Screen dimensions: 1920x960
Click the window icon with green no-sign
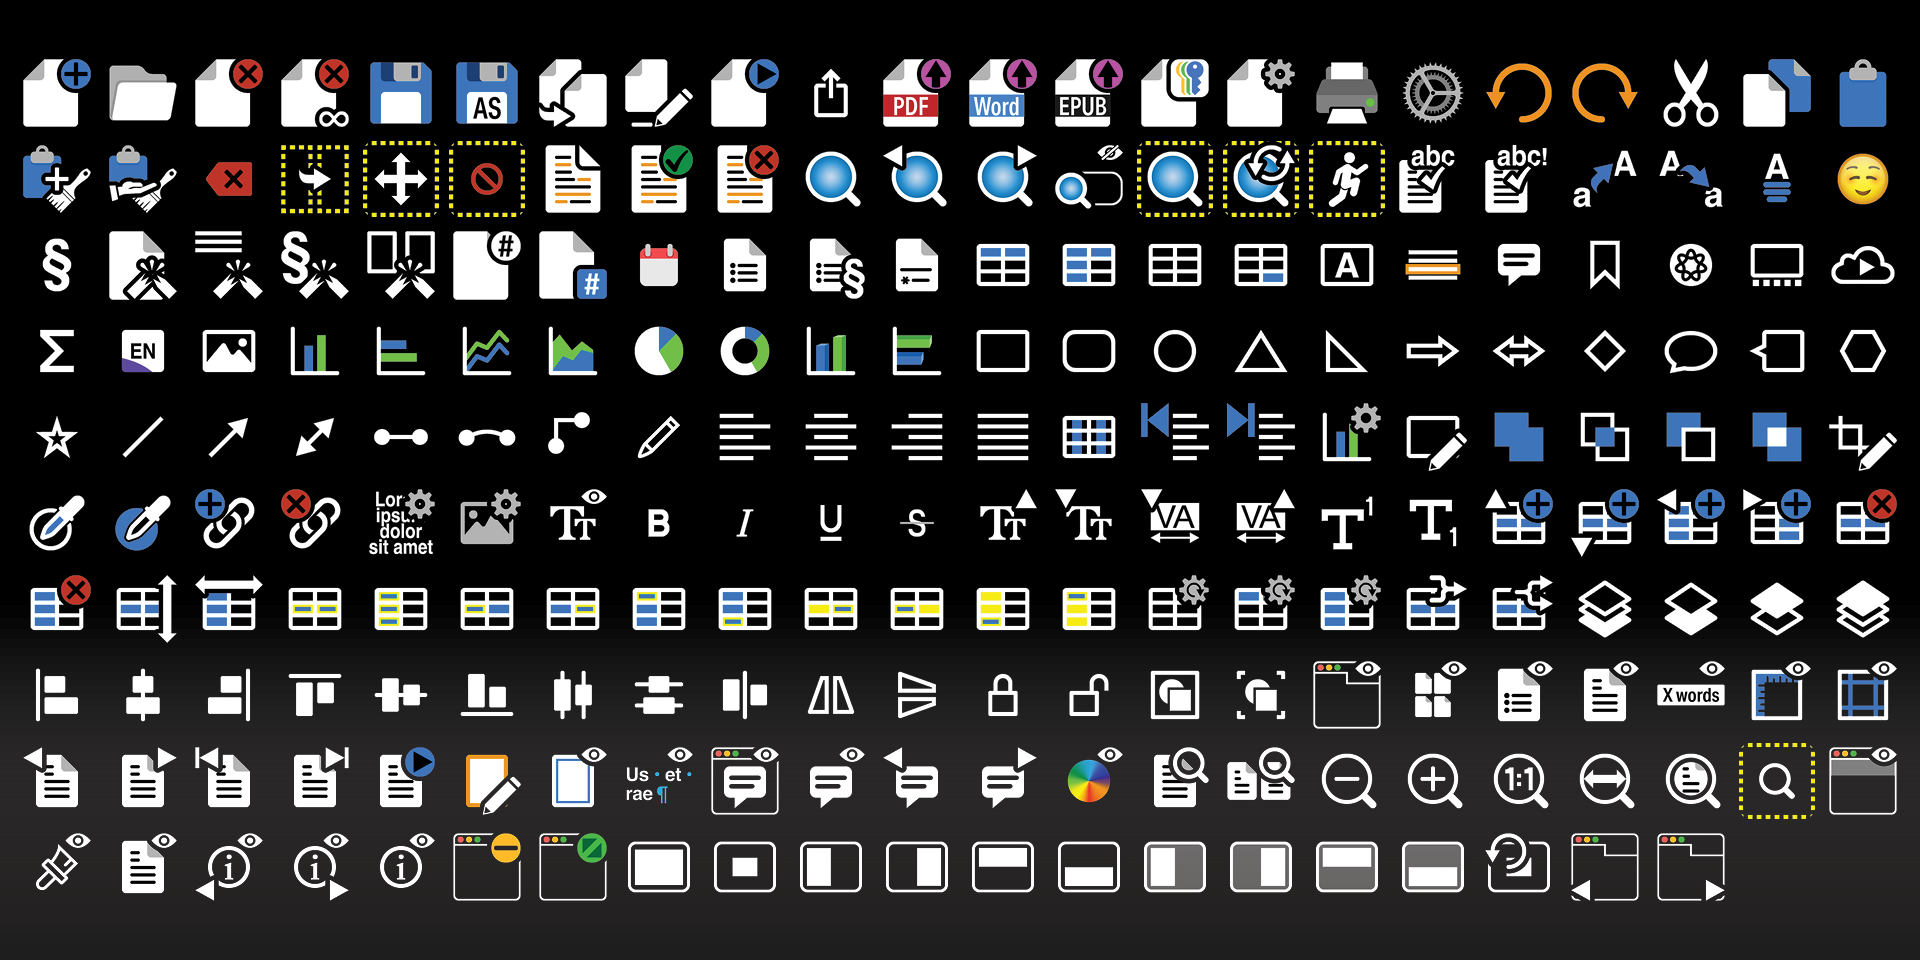573,865
